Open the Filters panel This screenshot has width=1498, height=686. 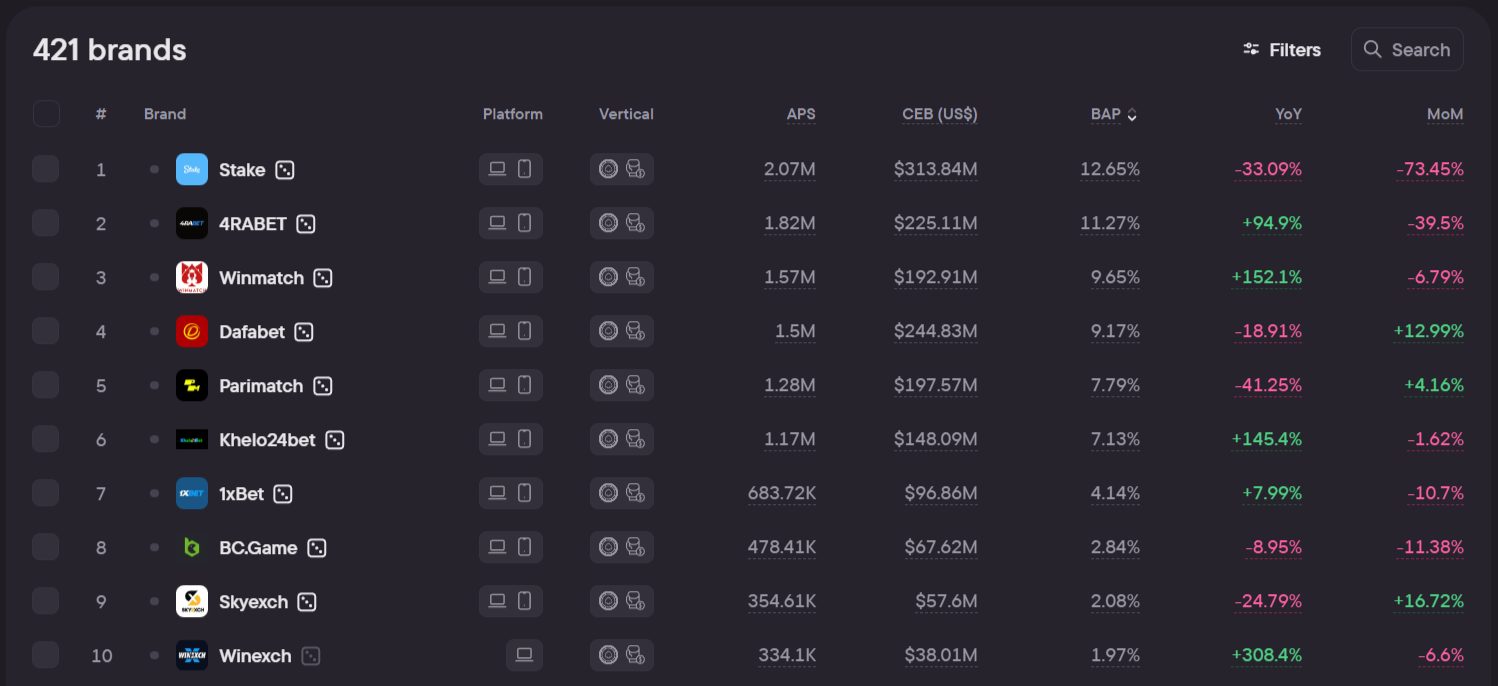[x=1282, y=49]
